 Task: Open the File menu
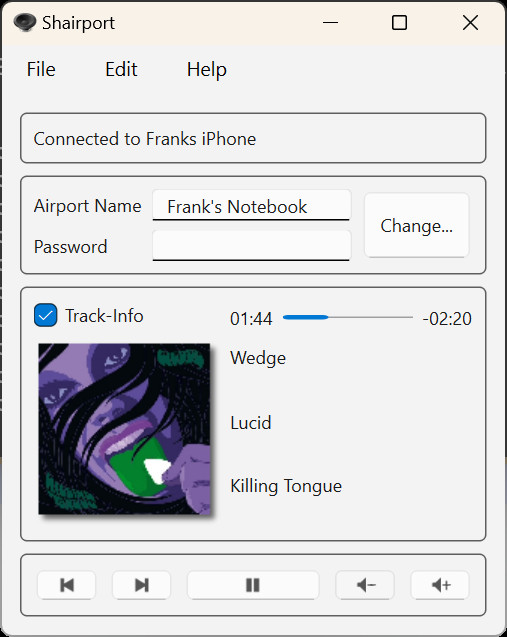tap(41, 69)
